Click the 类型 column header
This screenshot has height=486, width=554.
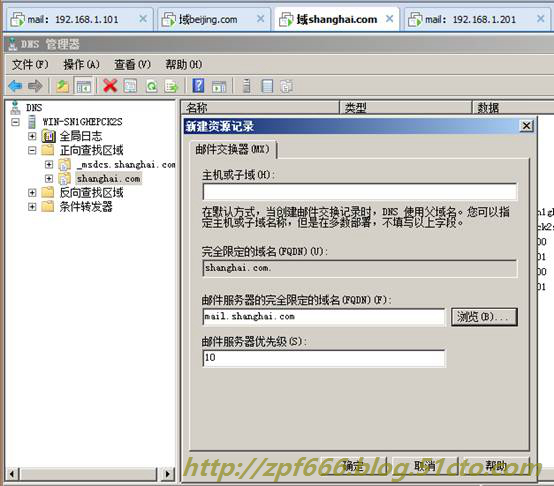405,107
